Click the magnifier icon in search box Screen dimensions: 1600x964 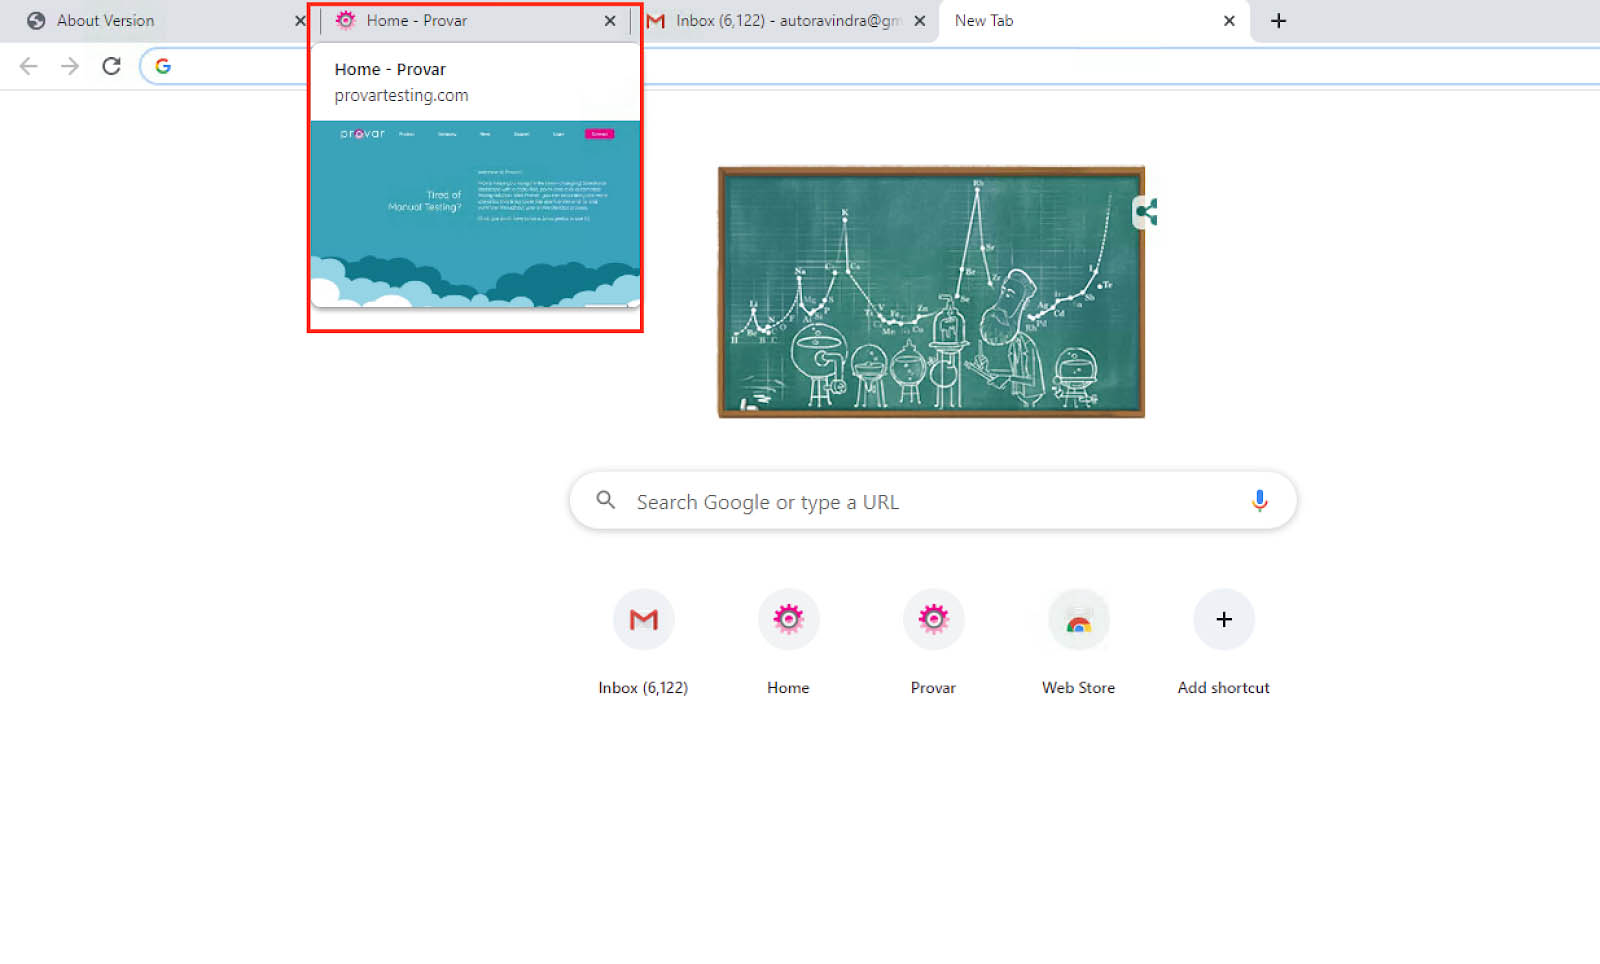pos(606,500)
